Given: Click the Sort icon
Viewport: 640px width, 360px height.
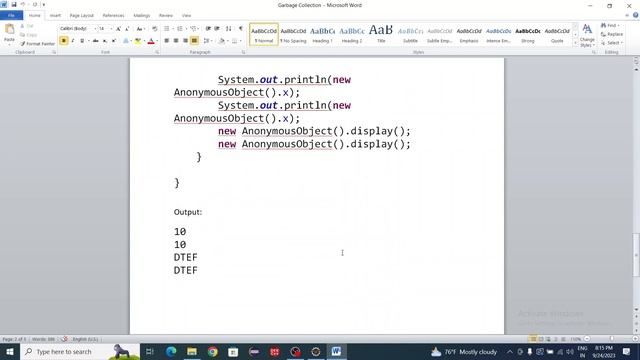Looking at the screenshot, I should pyautogui.click(x=229, y=29).
